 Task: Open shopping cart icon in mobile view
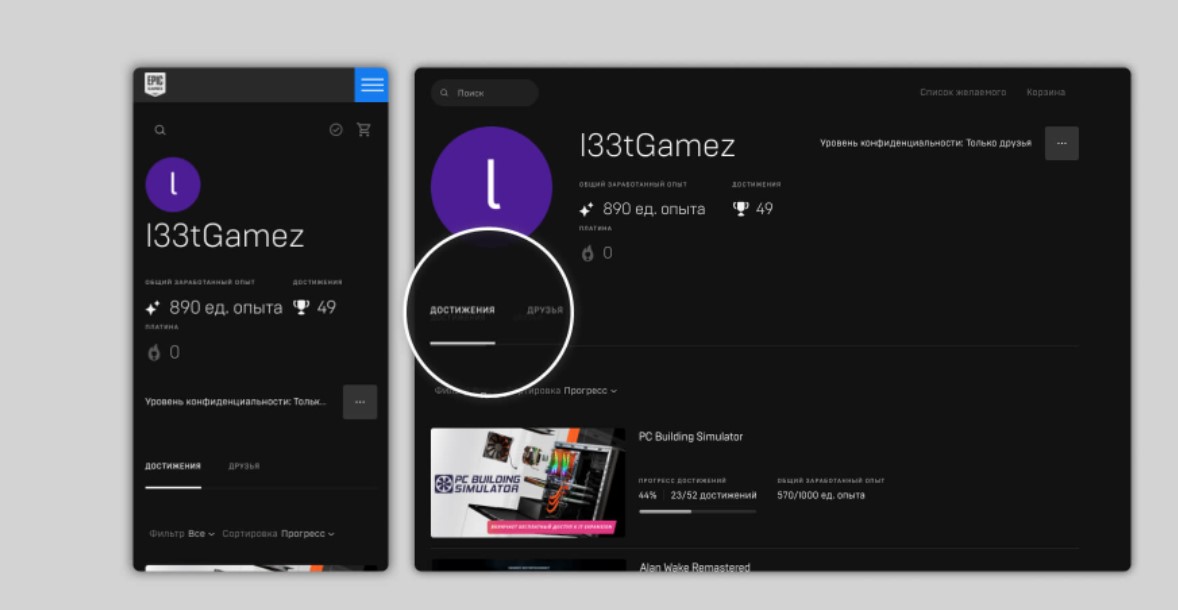coord(364,129)
